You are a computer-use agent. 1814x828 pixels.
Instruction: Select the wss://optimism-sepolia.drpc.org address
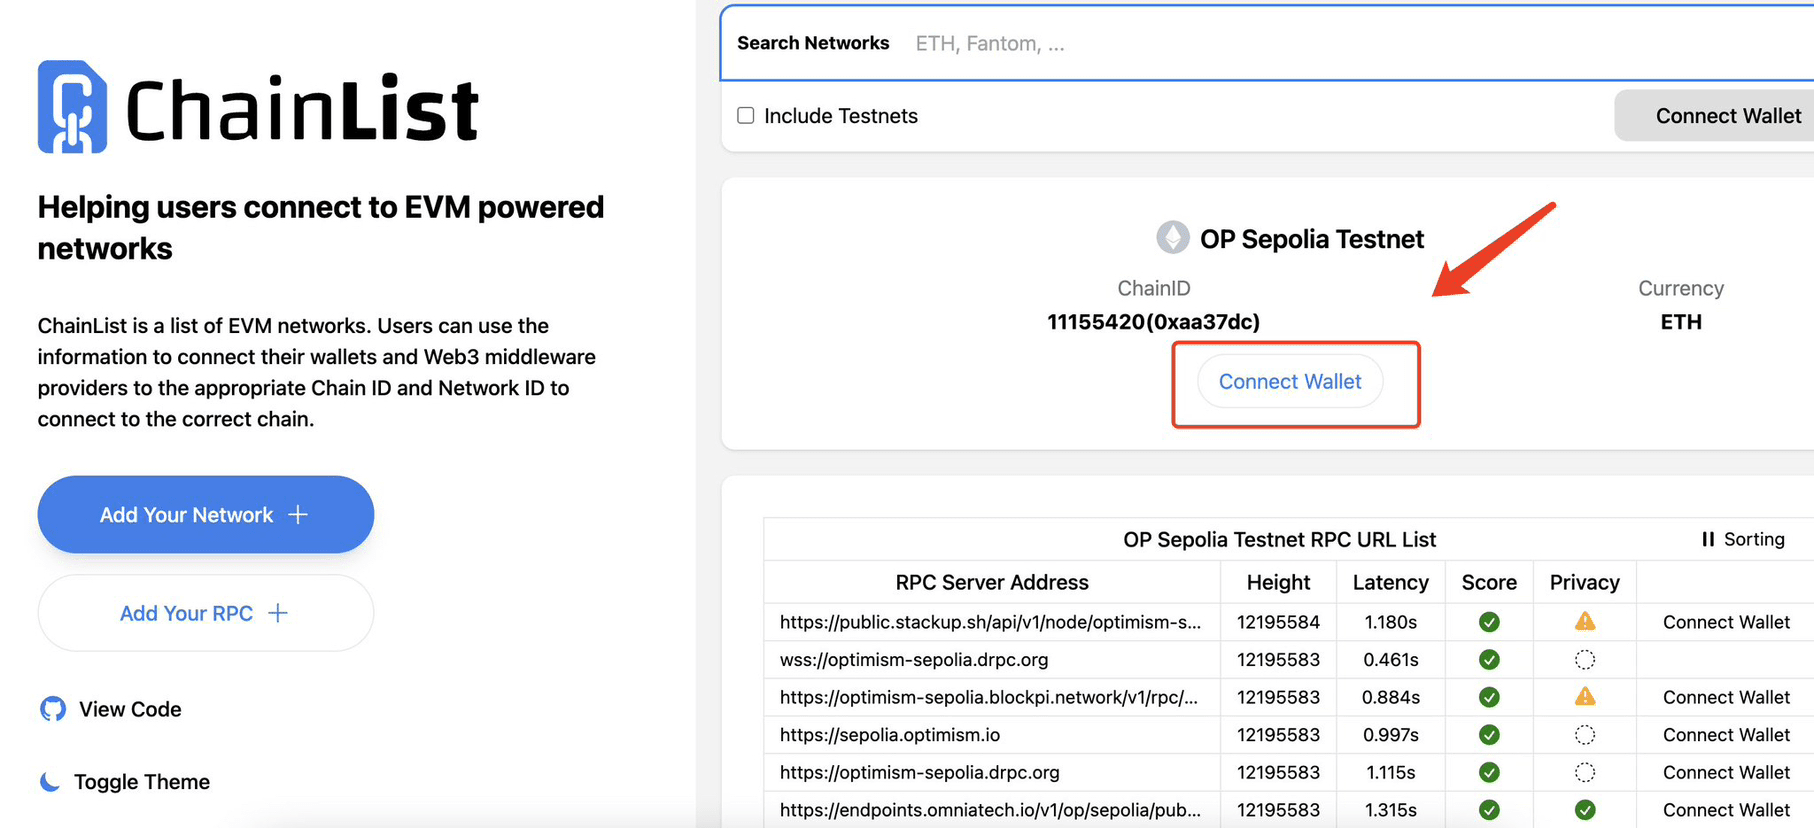click(914, 660)
